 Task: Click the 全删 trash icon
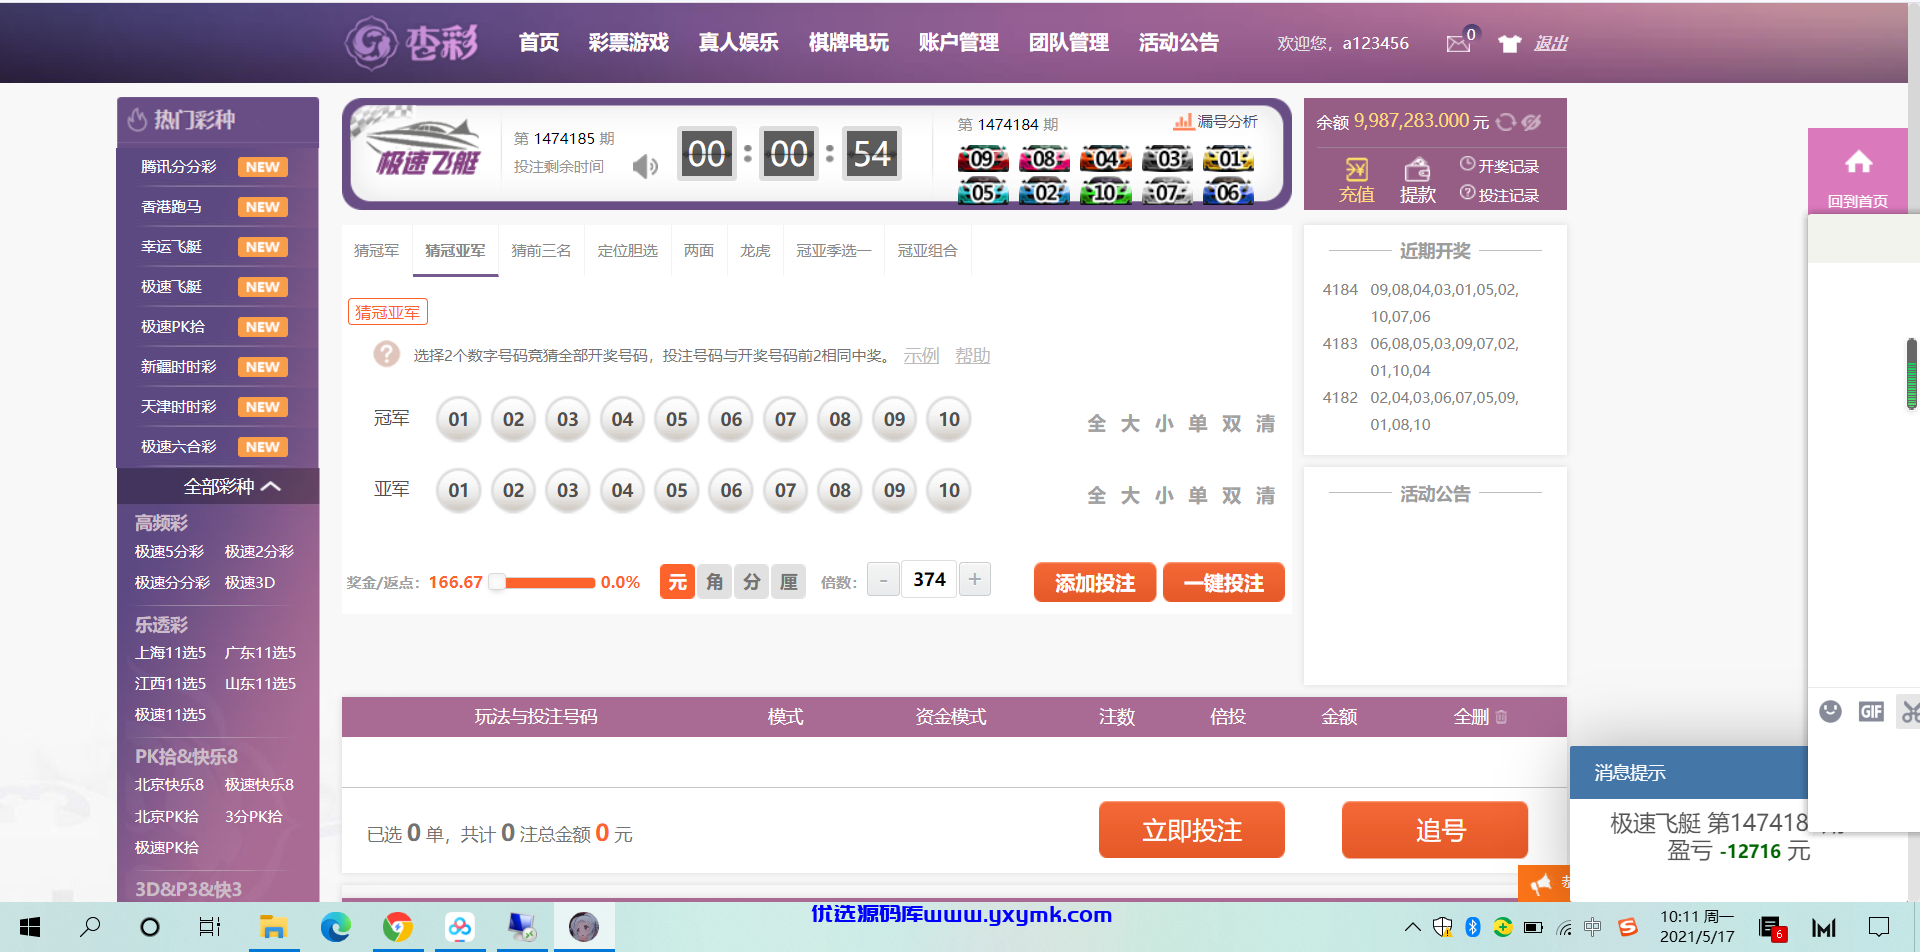[x=1501, y=717]
